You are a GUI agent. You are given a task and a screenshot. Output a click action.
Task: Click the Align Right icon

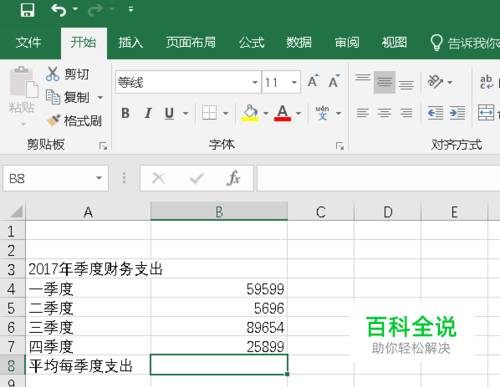406,113
